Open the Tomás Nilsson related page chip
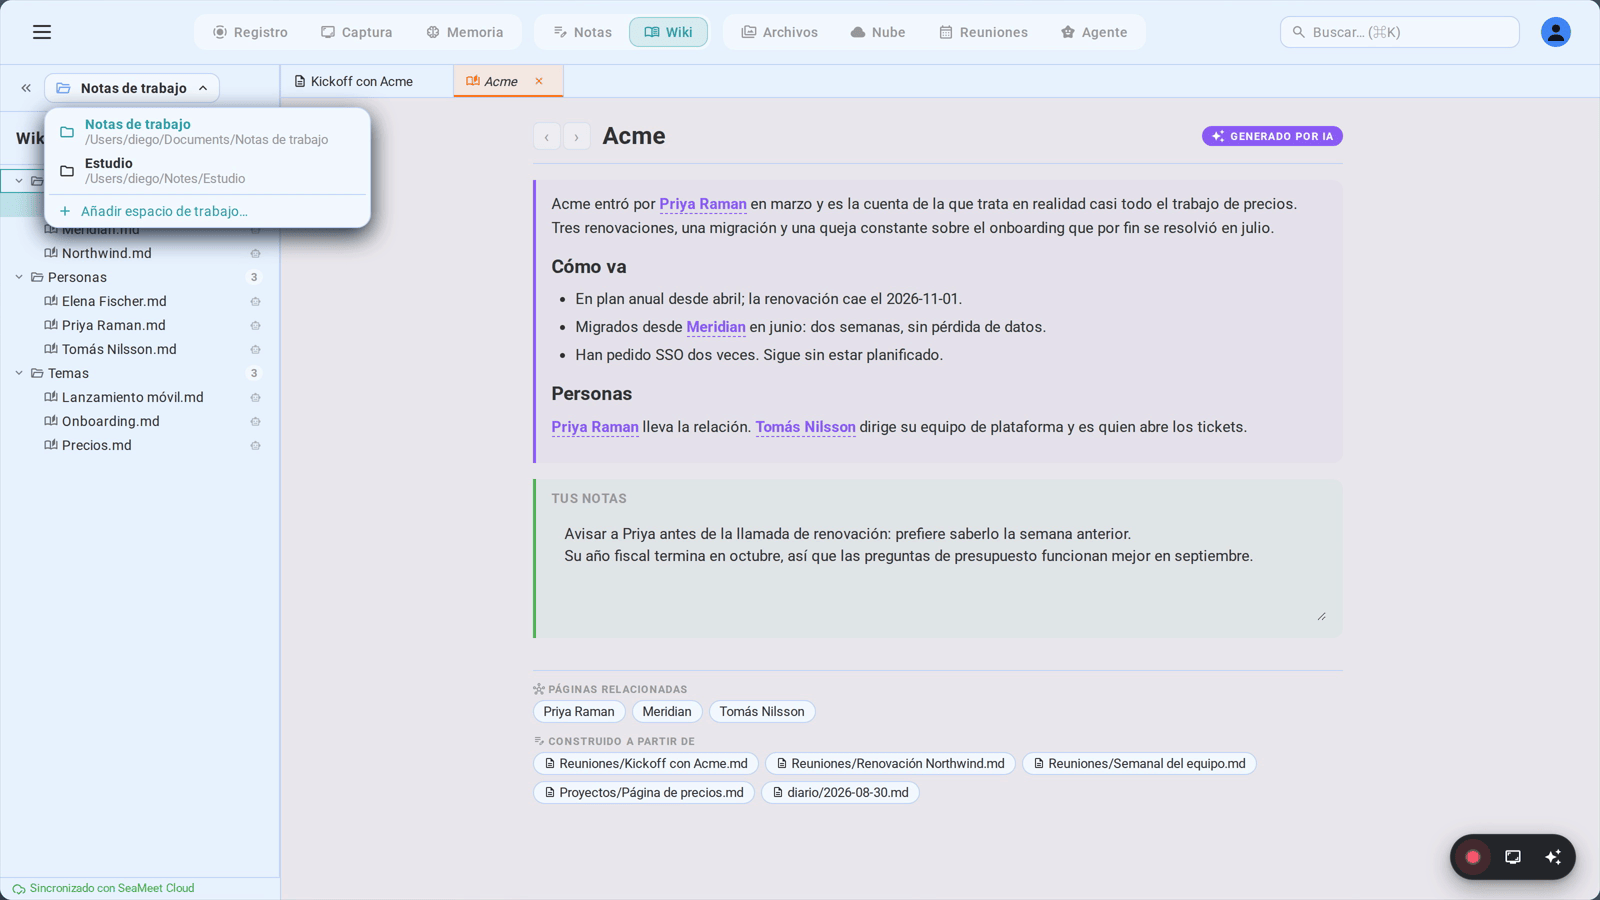The height and width of the screenshot is (900, 1600). coord(762,712)
